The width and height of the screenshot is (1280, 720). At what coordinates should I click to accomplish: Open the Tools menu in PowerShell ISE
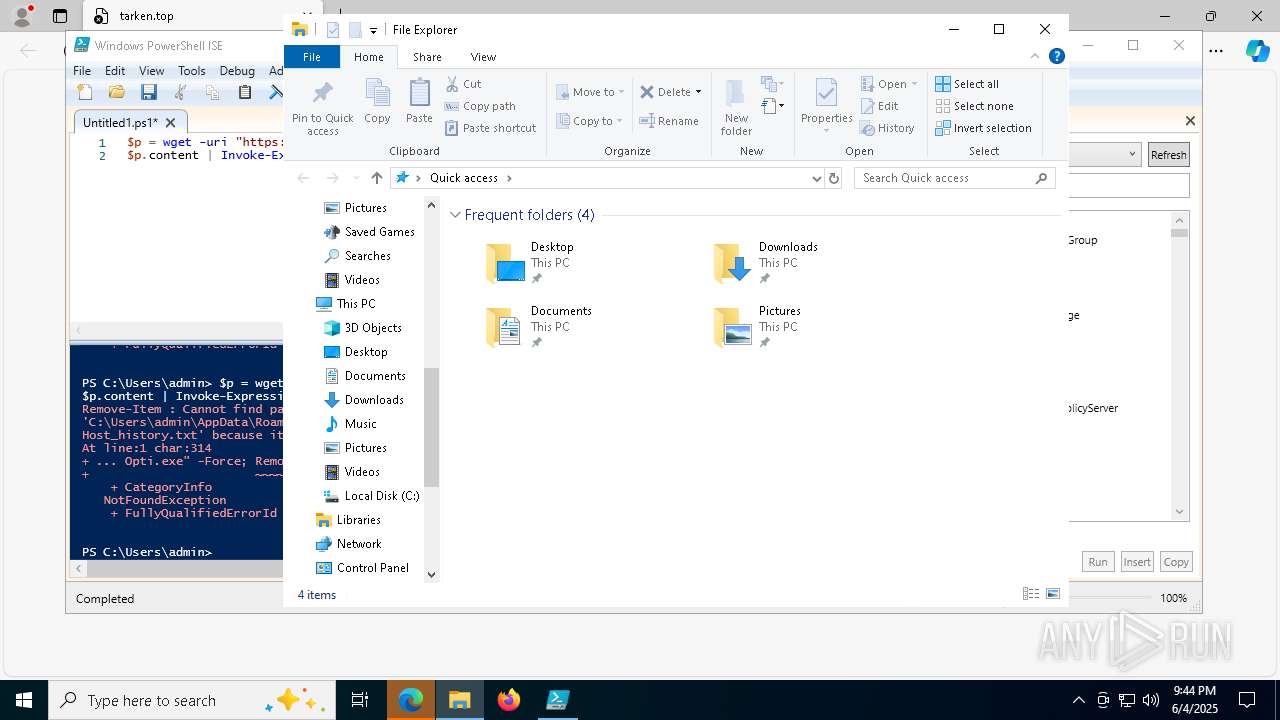point(191,71)
